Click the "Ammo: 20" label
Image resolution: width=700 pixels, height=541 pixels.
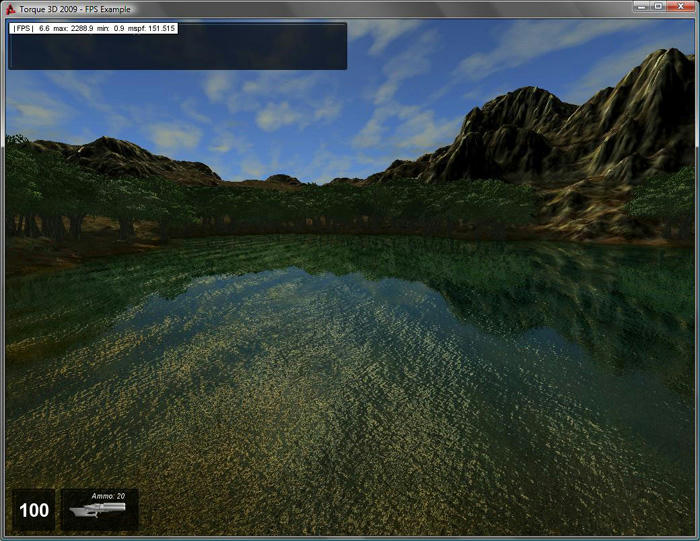pos(107,496)
